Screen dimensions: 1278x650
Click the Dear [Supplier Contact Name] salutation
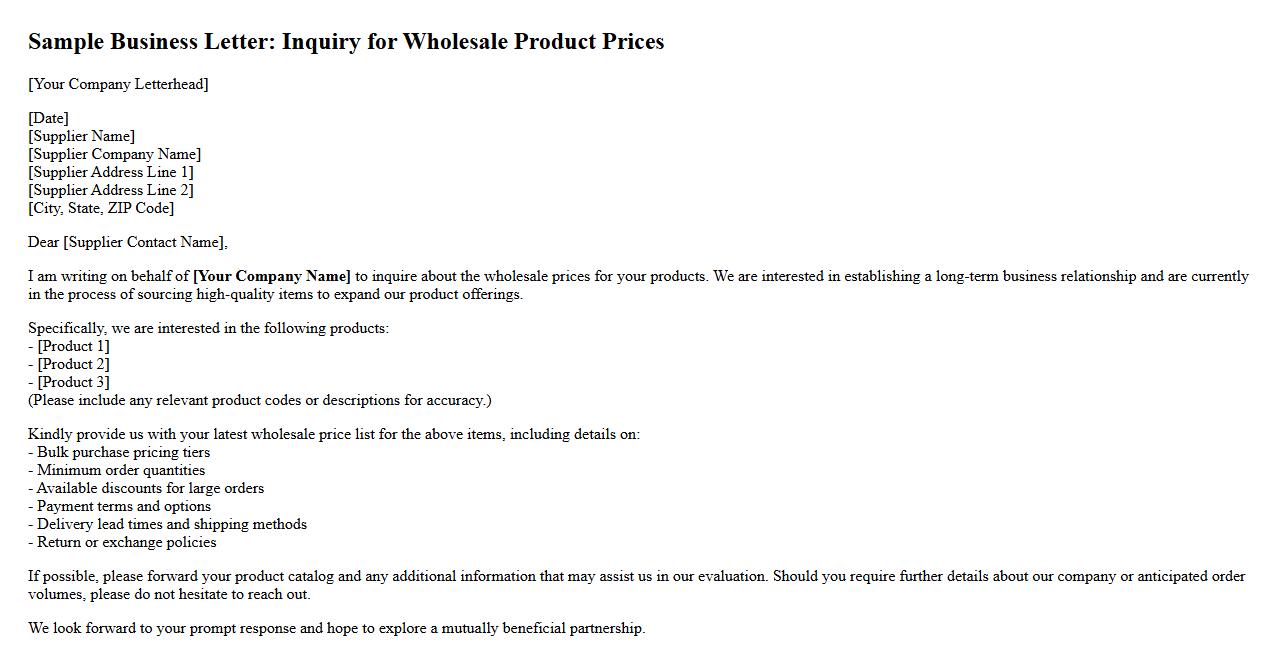(128, 242)
